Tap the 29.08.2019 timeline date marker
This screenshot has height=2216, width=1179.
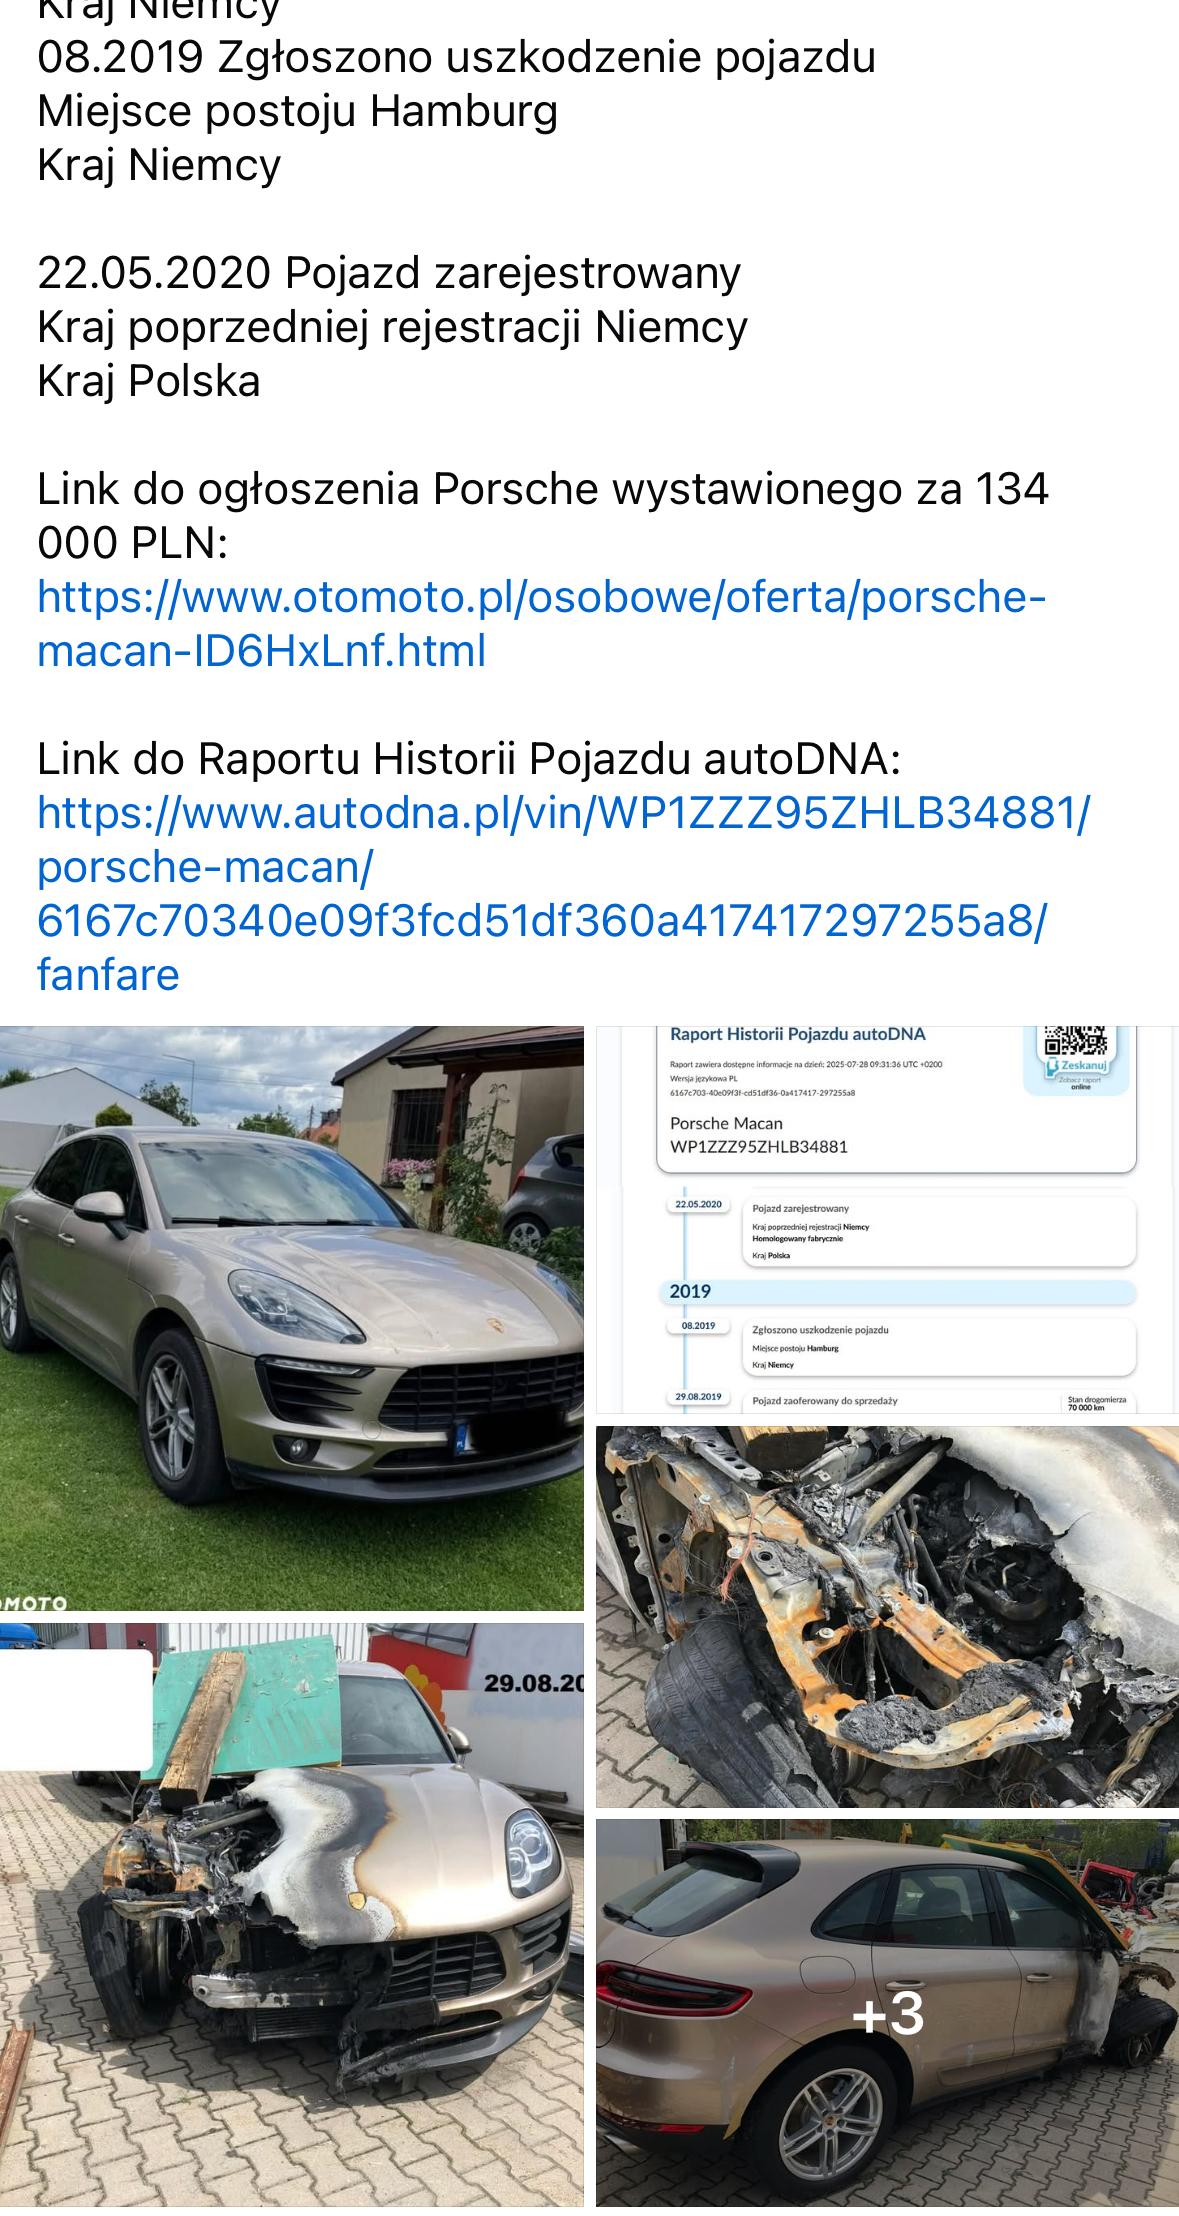(698, 1396)
